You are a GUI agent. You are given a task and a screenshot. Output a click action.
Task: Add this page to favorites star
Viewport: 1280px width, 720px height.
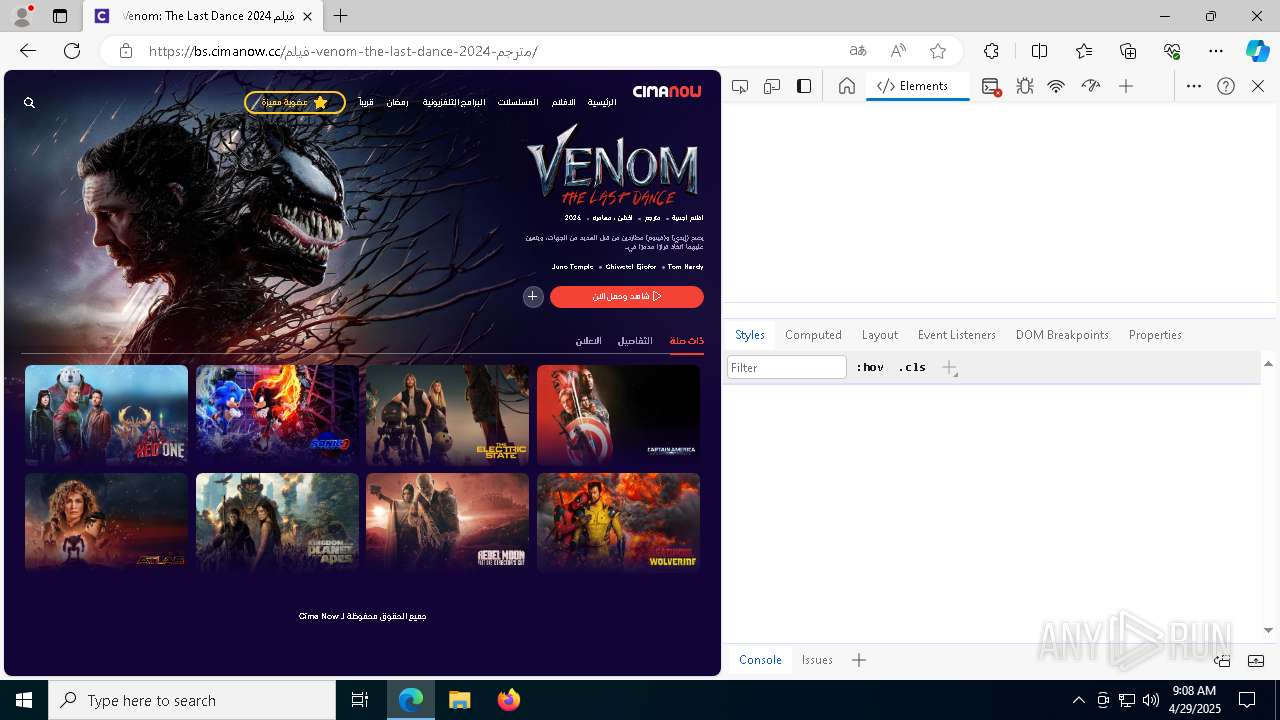click(x=938, y=51)
